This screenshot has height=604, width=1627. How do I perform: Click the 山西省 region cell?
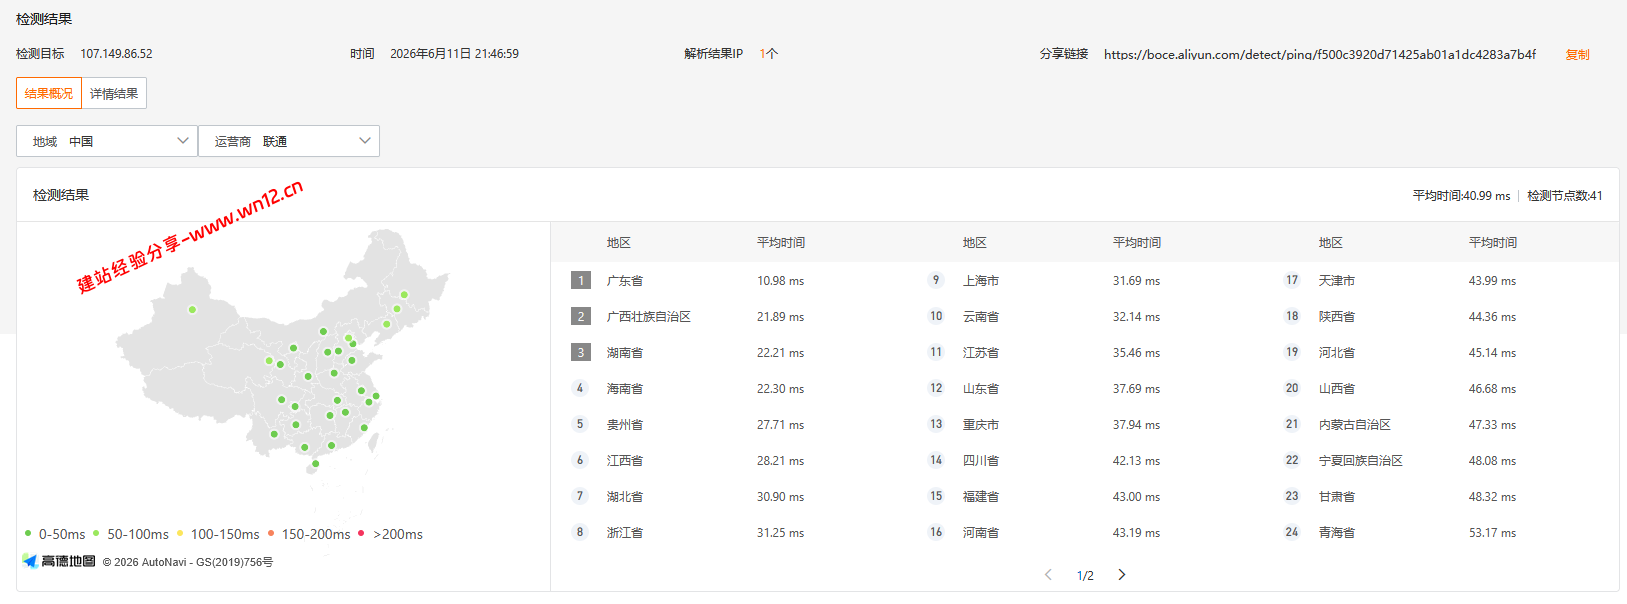coord(1337,389)
